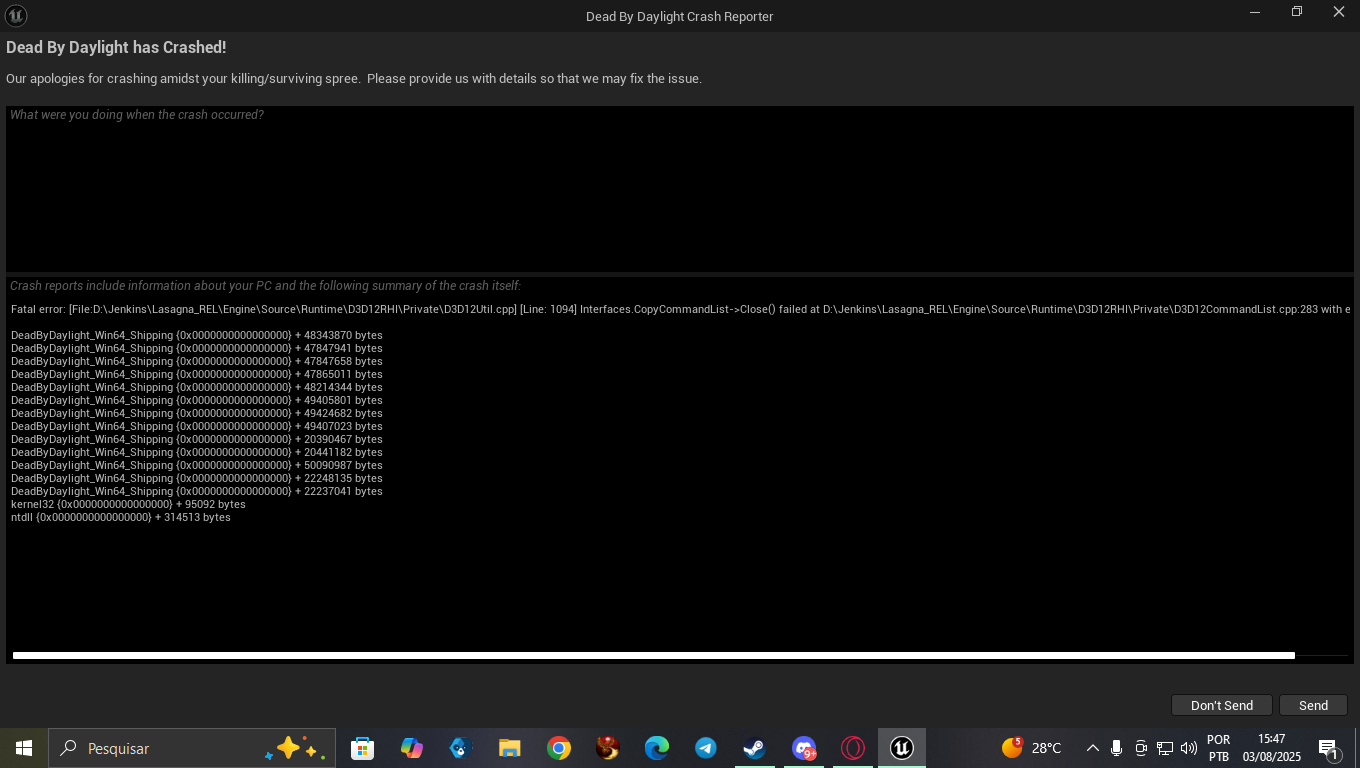
Task: Click the Send button
Action: (x=1313, y=705)
